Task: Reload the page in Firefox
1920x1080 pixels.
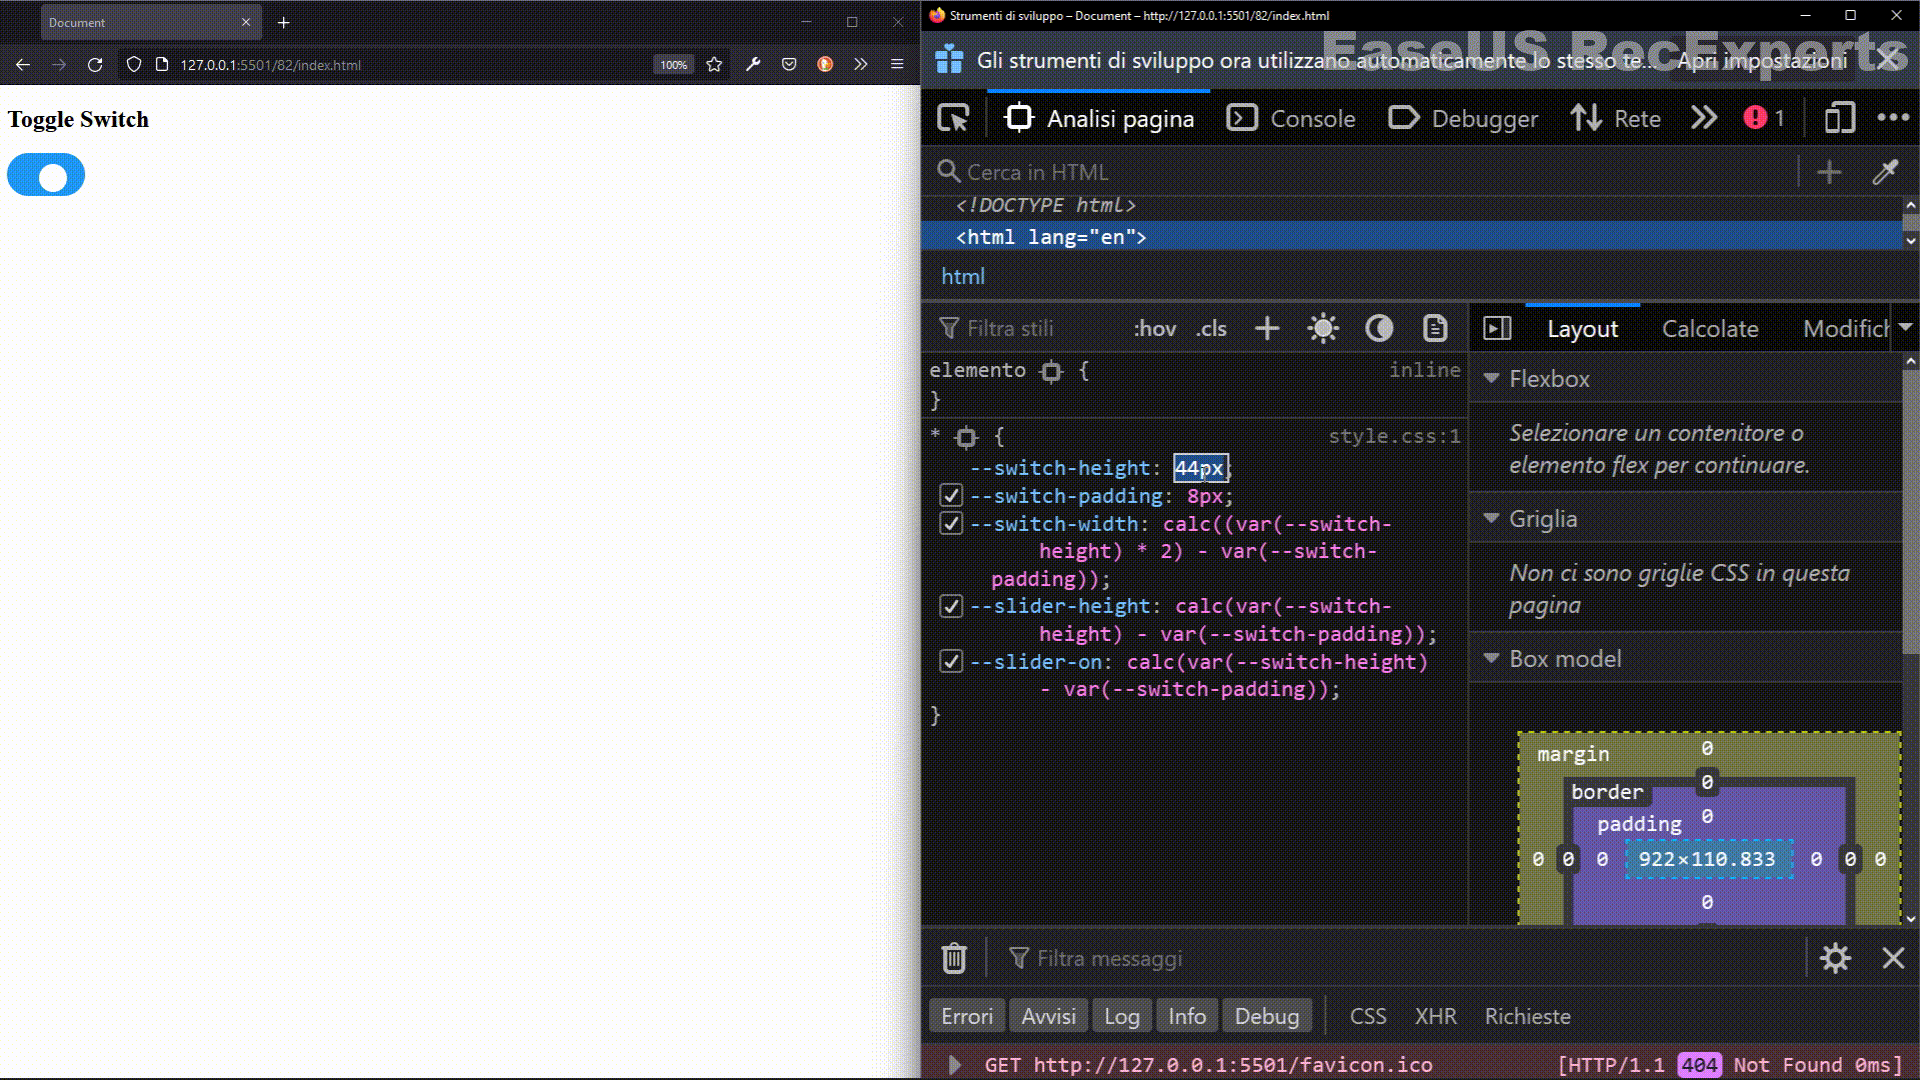Action: click(95, 64)
